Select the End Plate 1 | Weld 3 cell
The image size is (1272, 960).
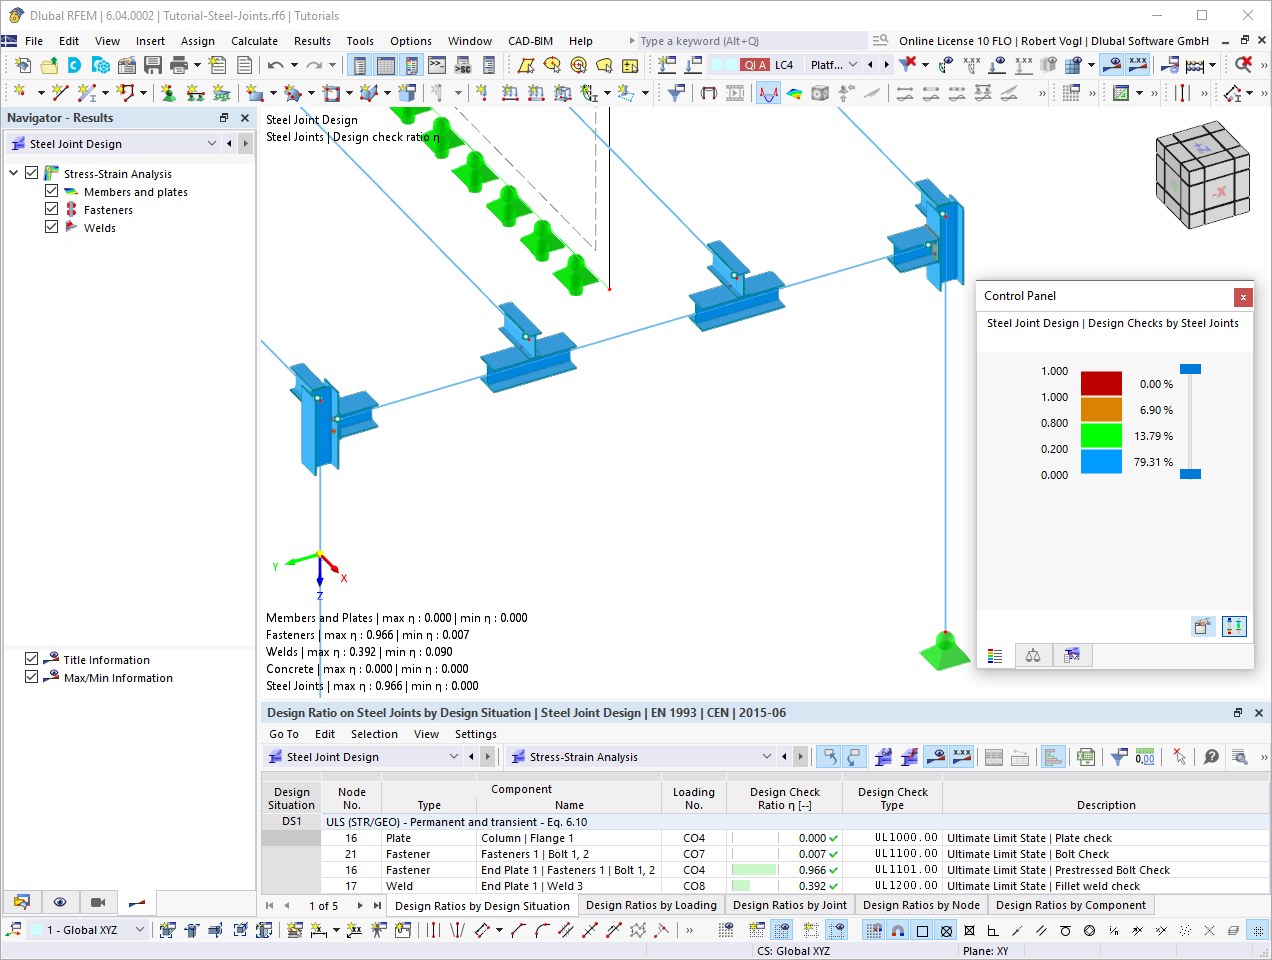click(569, 886)
